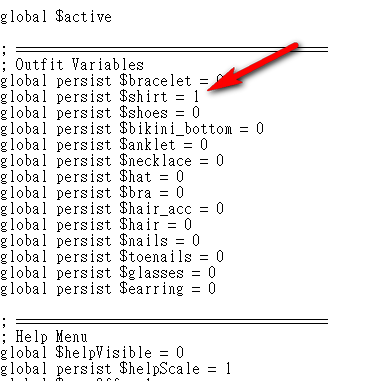Click the $earring variable name
This screenshot has width=379, height=381.
pos(151,289)
